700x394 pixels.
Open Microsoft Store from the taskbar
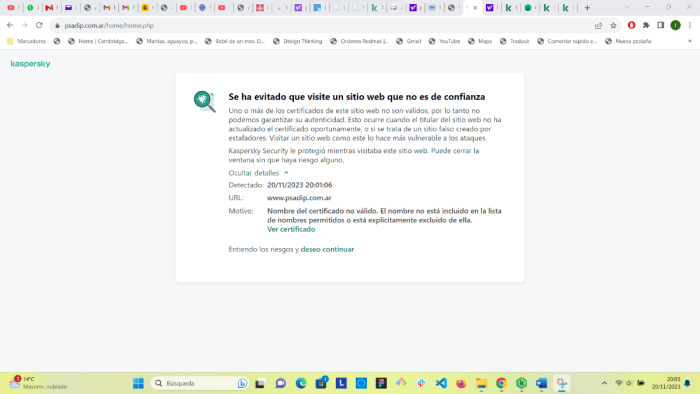(x=321, y=383)
